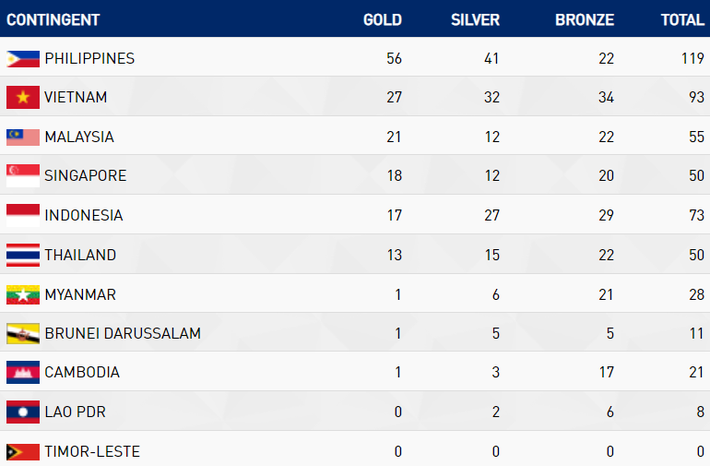Sort by the SILVER column header
The height and width of the screenshot is (466, 710).
(475, 20)
